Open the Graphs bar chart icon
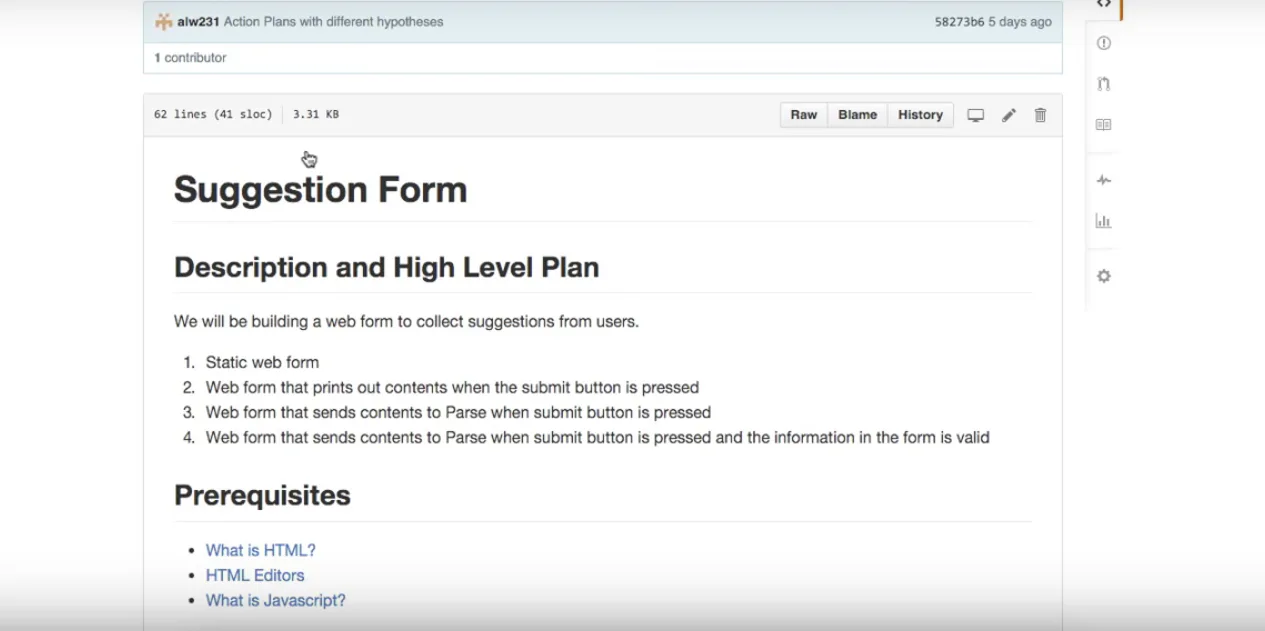The image size is (1265, 631). pyautogui.click(x=1104, y=221)
